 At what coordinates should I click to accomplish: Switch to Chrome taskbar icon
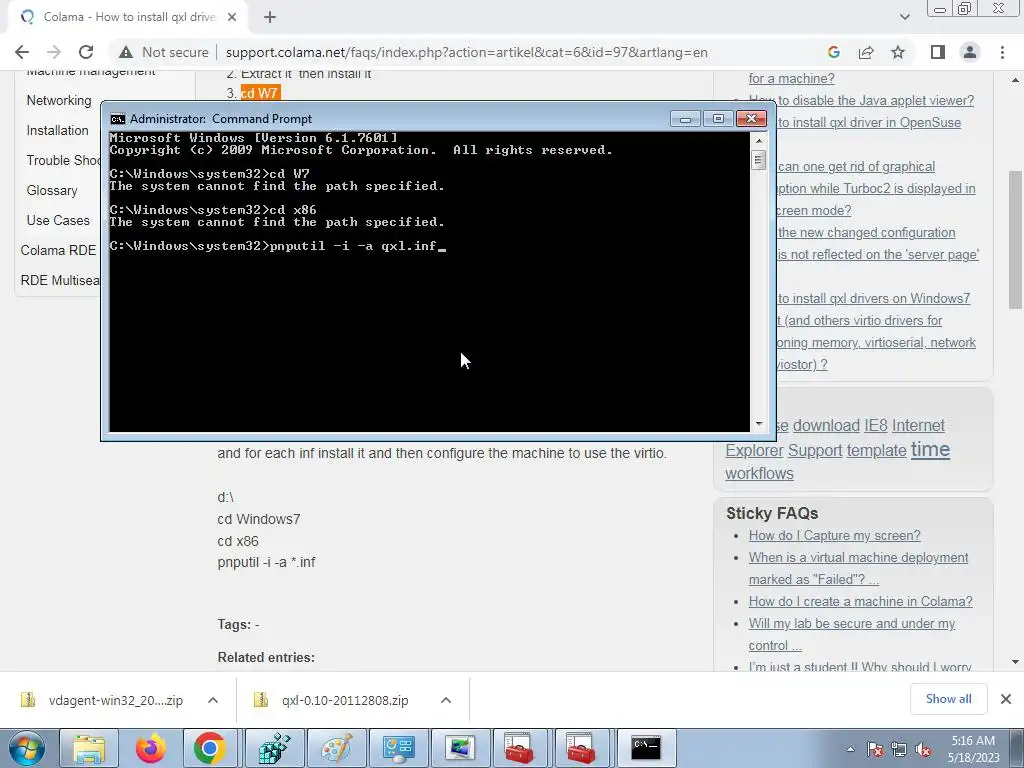click(x=210, y=748)
